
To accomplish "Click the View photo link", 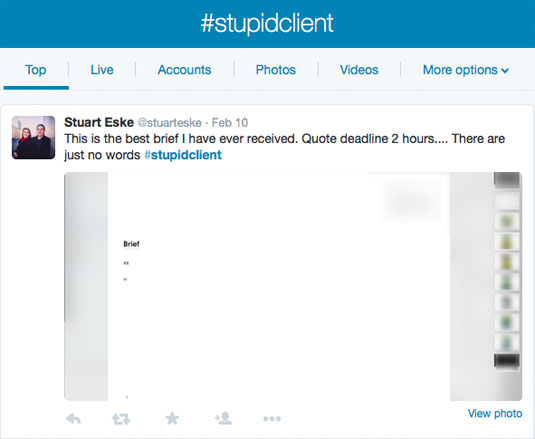I will click(x=495, y=413).
